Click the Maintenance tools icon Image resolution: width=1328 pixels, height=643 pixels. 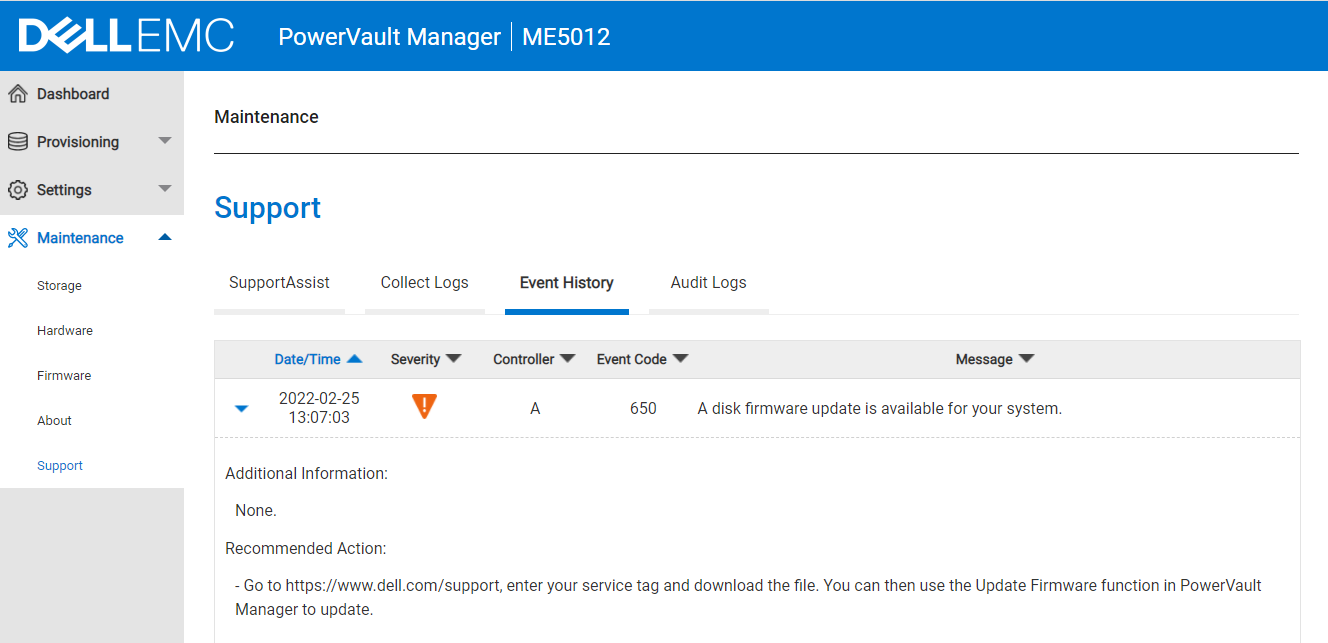coord(17,238)
